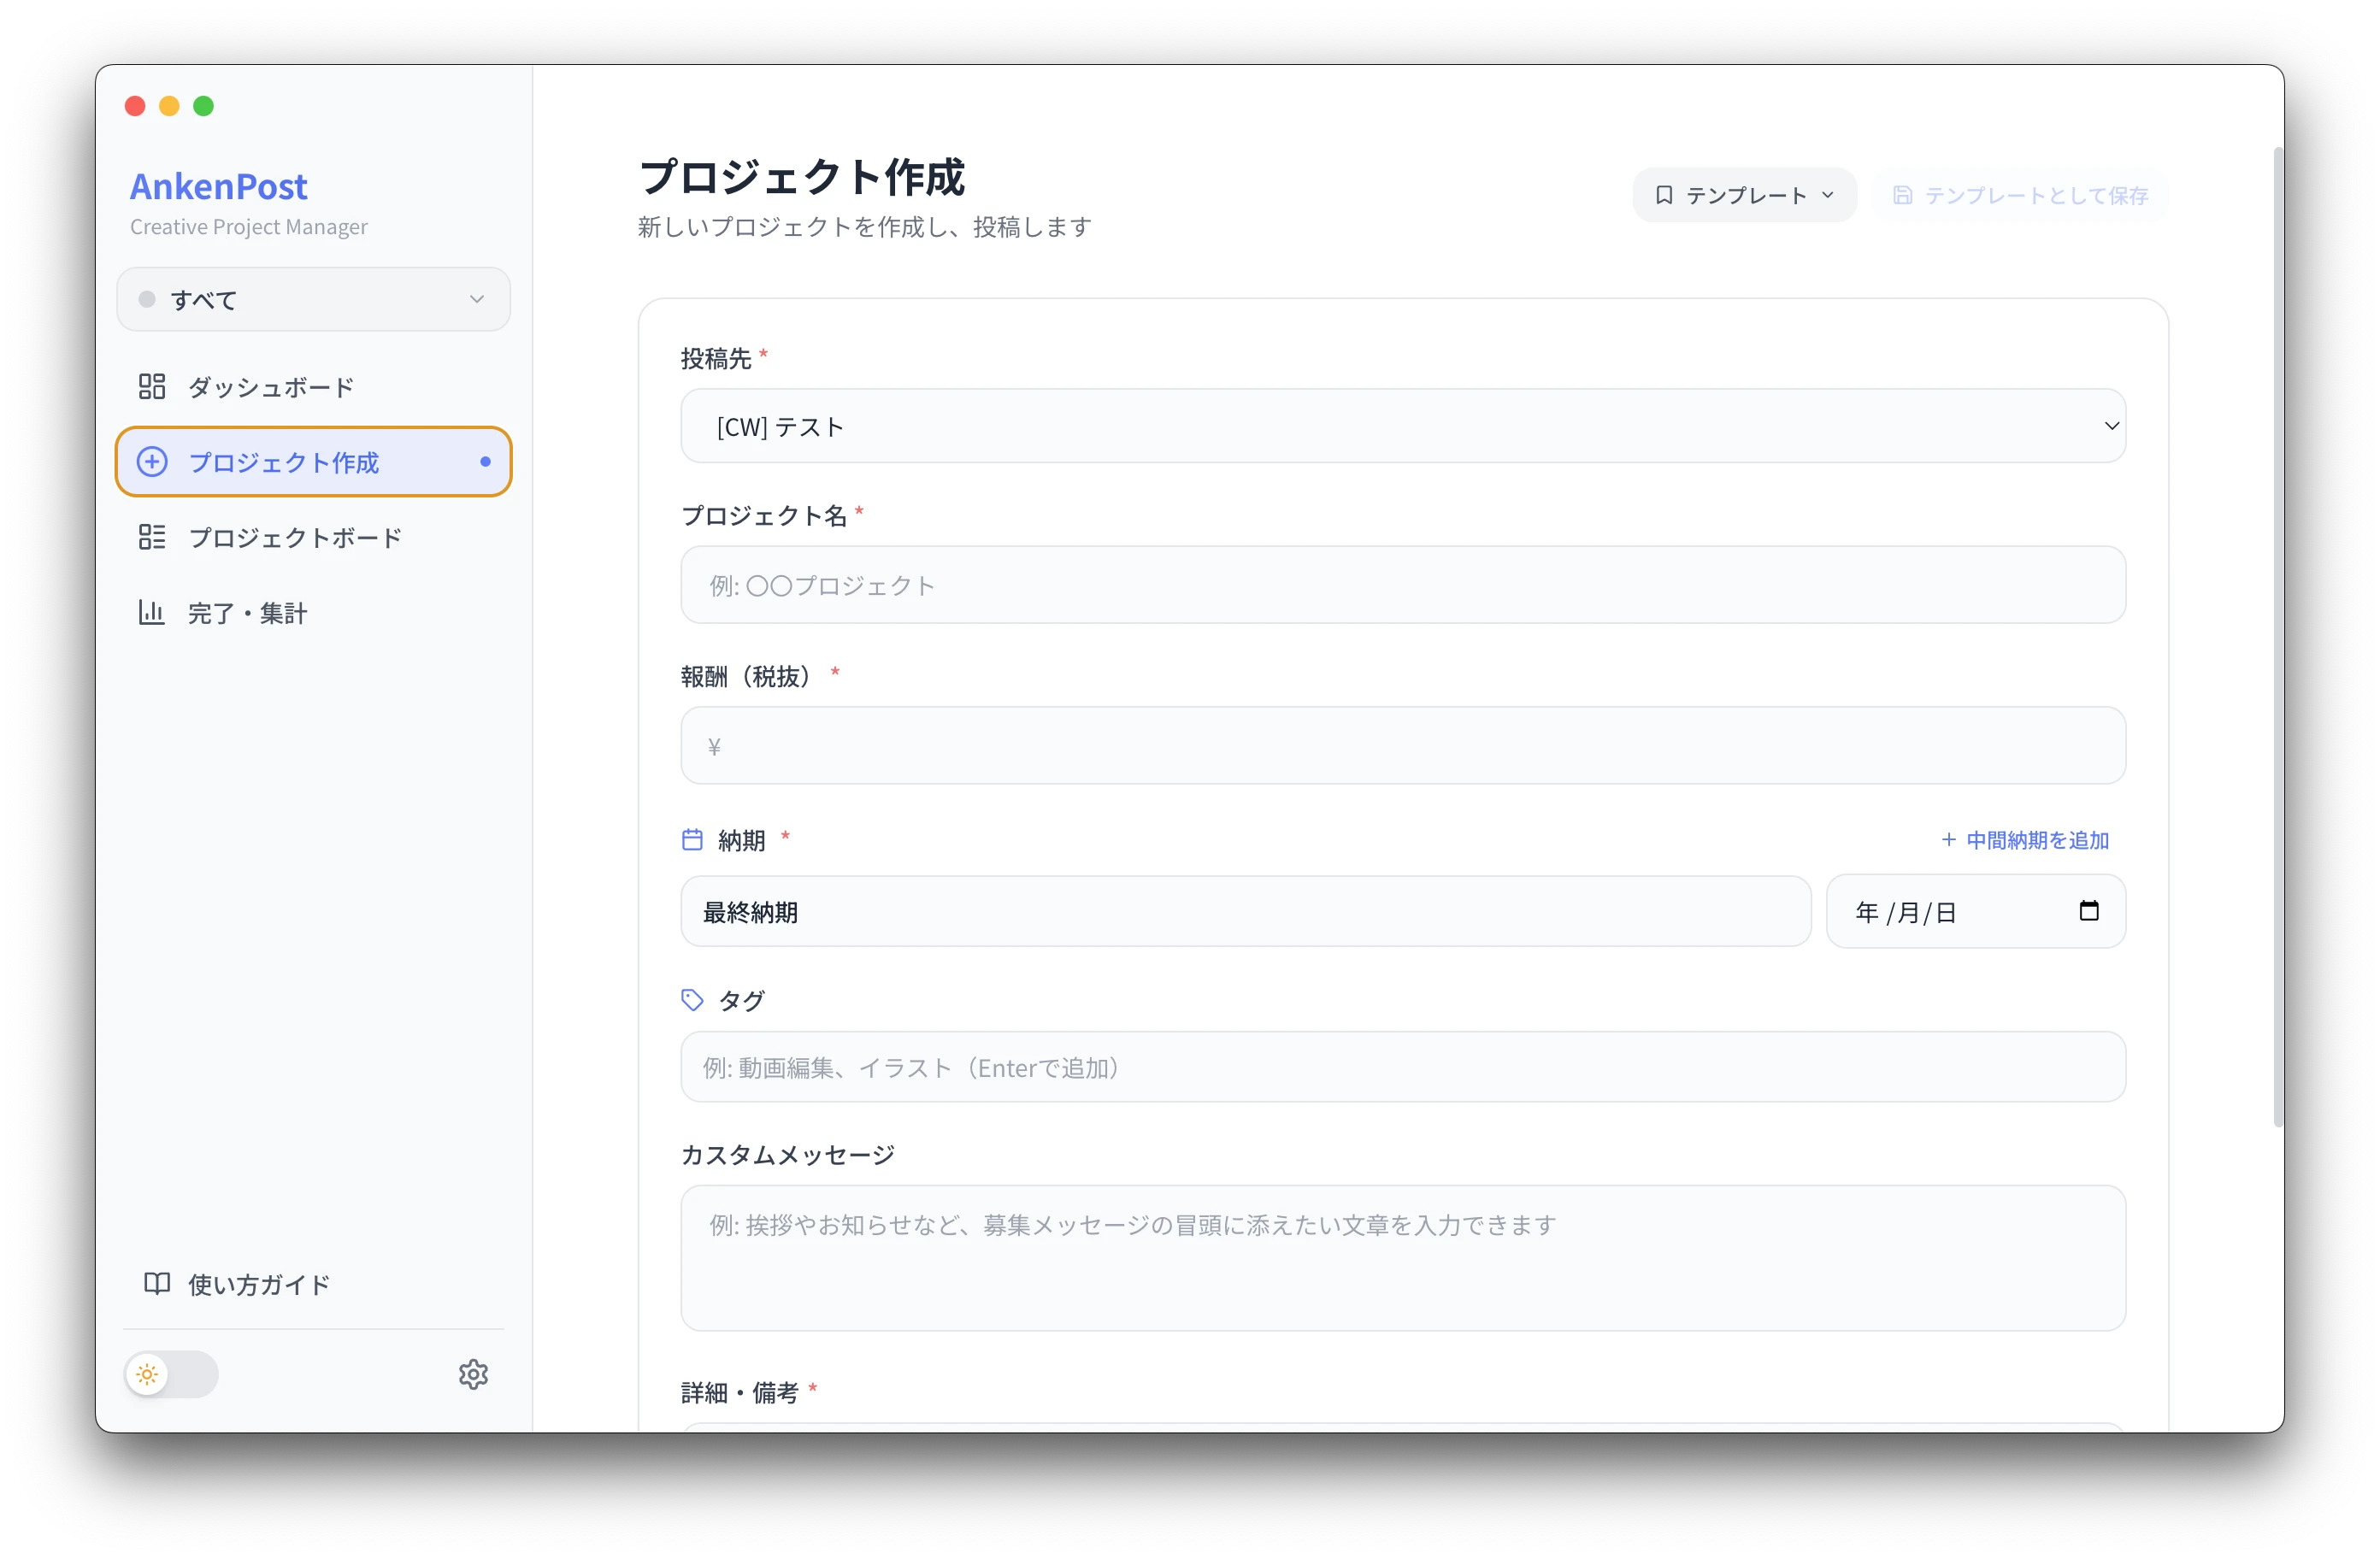This screenshot has height=1559, width=2380.
Task: Click the yellow minimize window button
Action: point(169,106)
